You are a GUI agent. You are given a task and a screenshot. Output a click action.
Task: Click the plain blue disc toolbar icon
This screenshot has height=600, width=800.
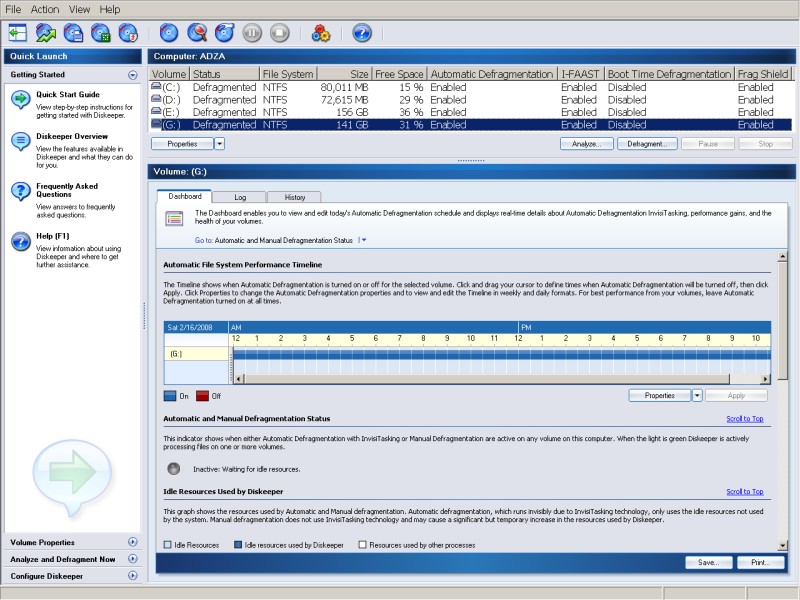(x=168, y=33)
